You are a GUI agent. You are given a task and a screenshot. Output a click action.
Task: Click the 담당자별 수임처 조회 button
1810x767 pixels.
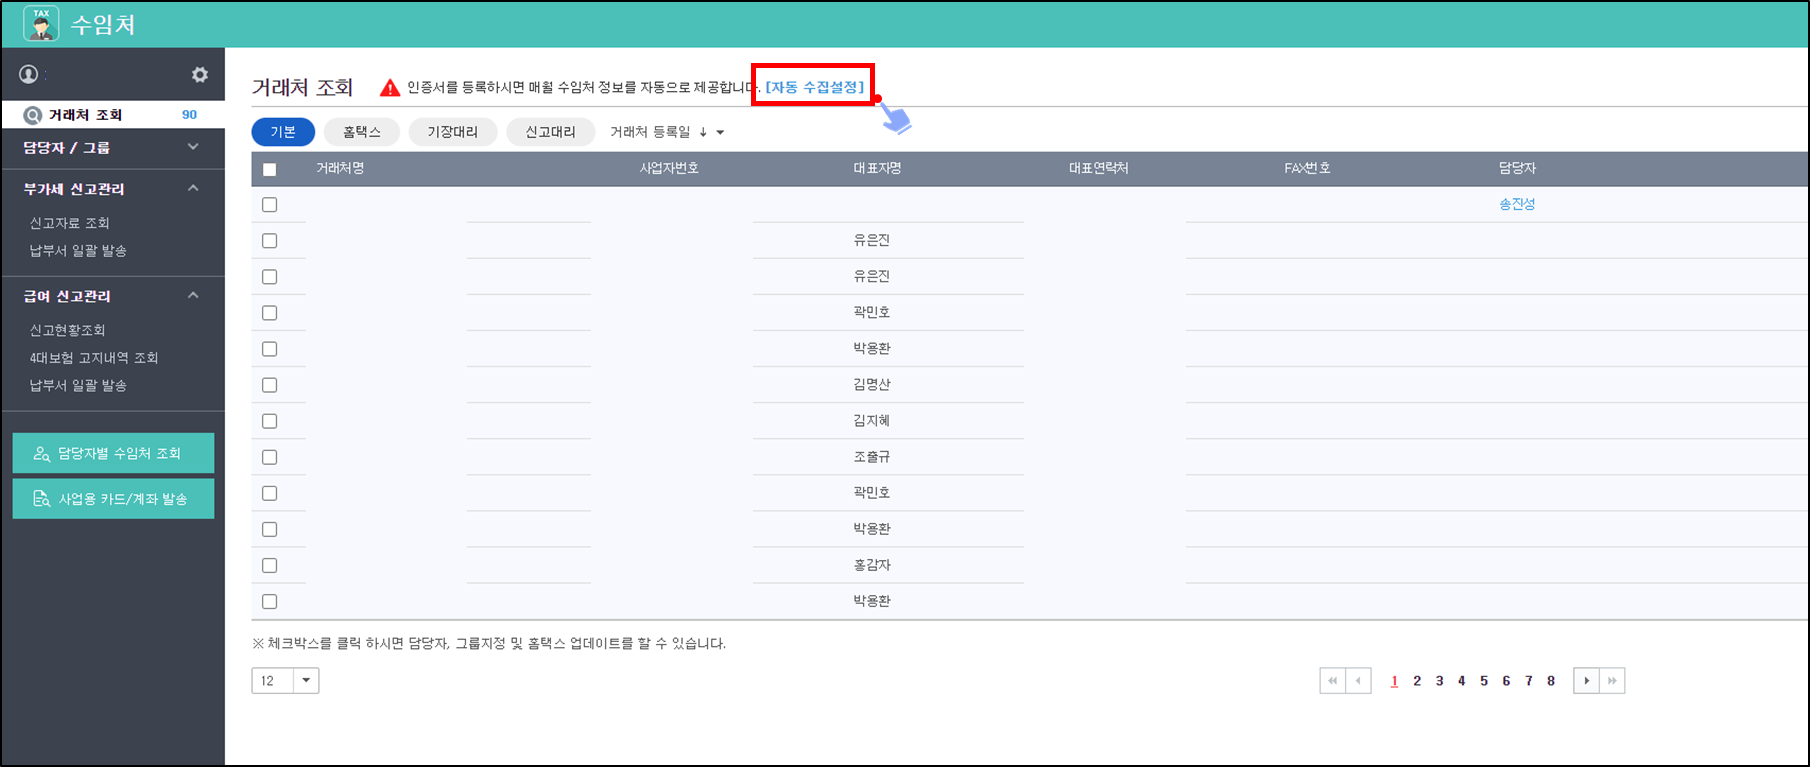tap(113, 453)
